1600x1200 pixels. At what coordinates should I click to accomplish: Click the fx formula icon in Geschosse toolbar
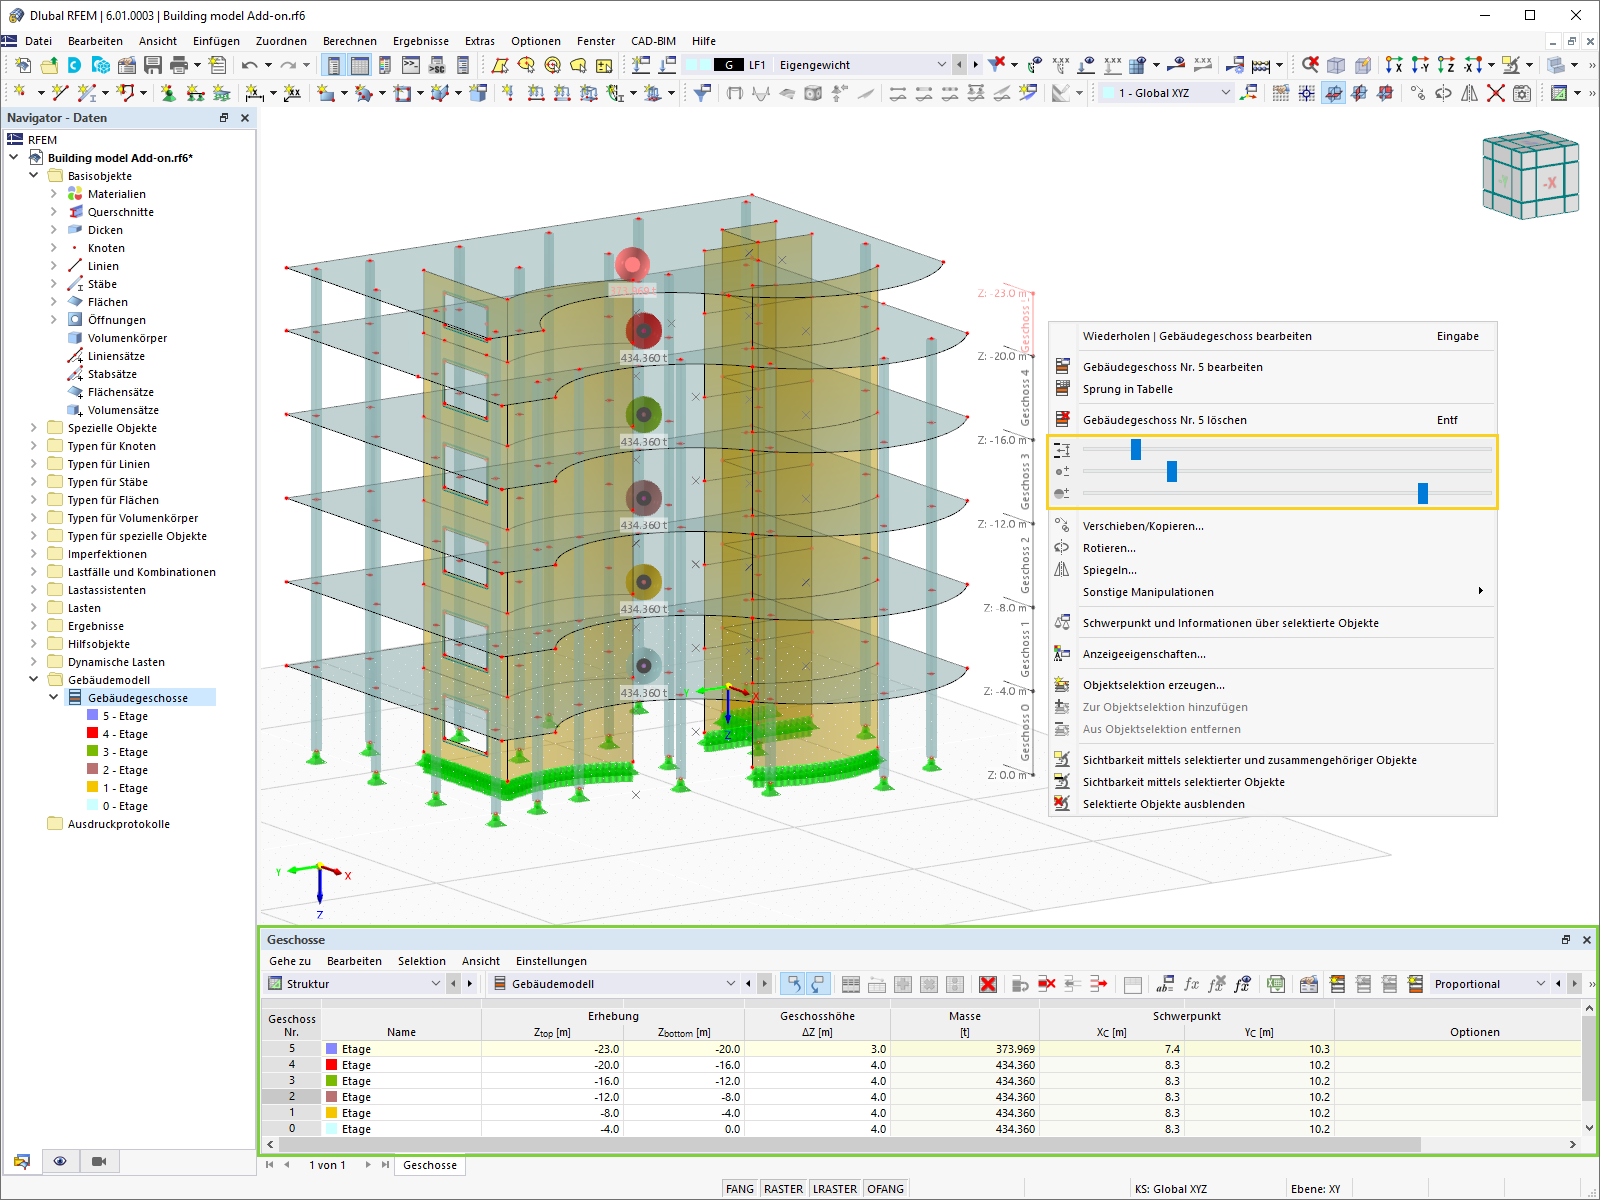tap(1191, 984)
